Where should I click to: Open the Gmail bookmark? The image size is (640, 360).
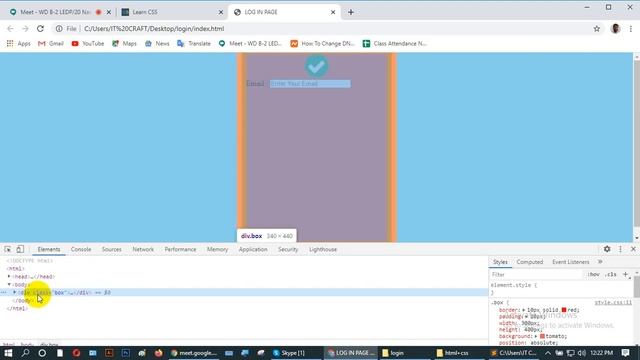[51, 43]
